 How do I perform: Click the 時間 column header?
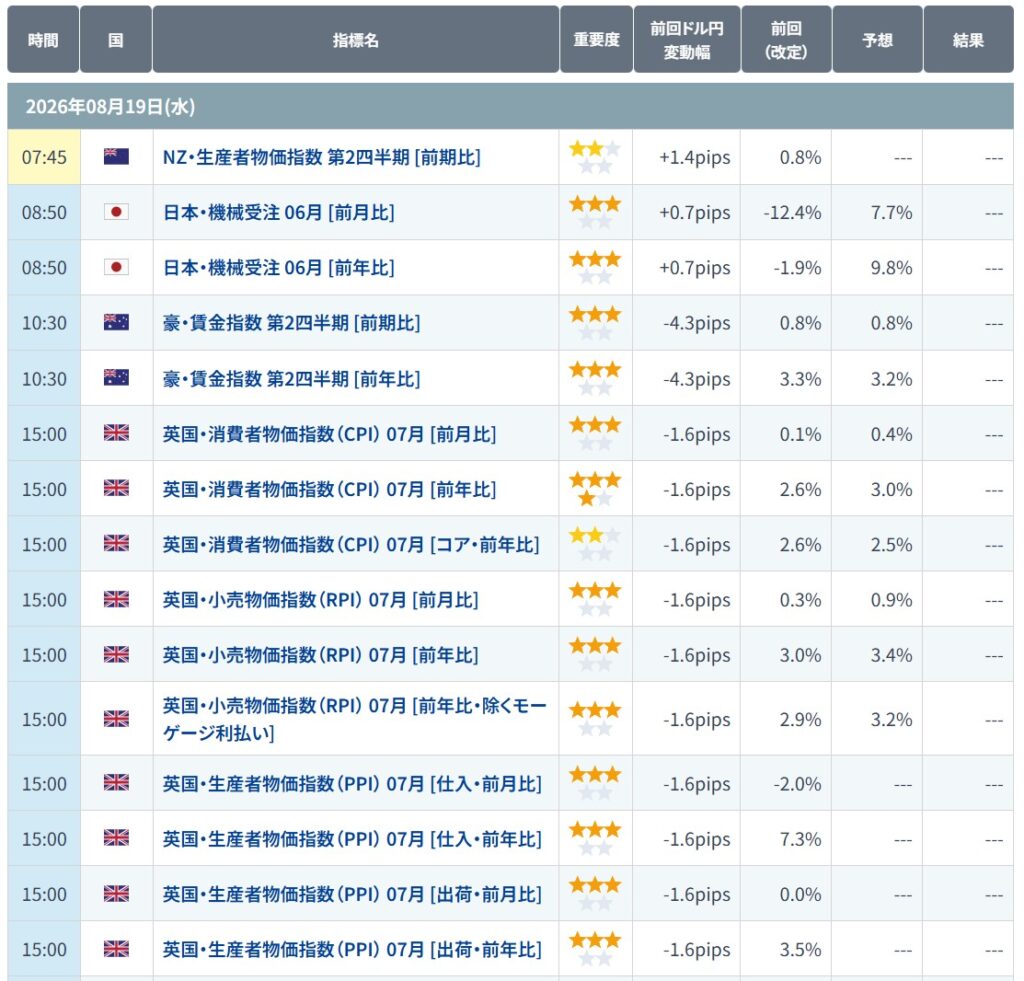tap(43, 39)
